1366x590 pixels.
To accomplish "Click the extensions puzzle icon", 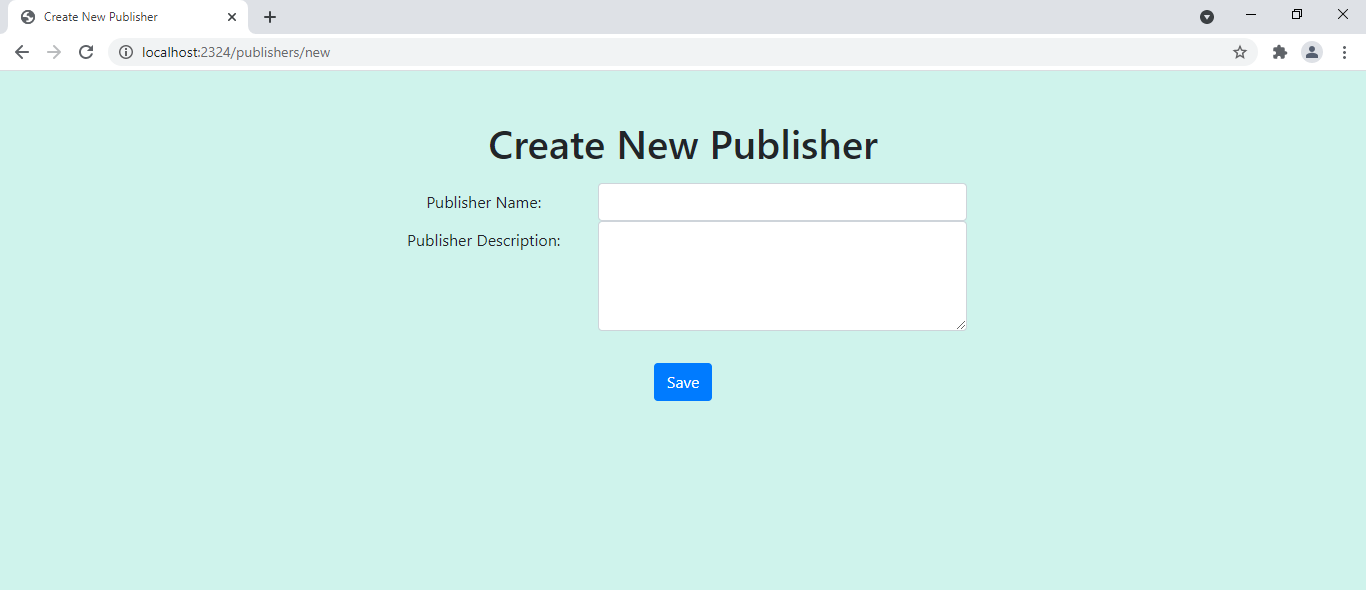I will [x=1280, y=52].
